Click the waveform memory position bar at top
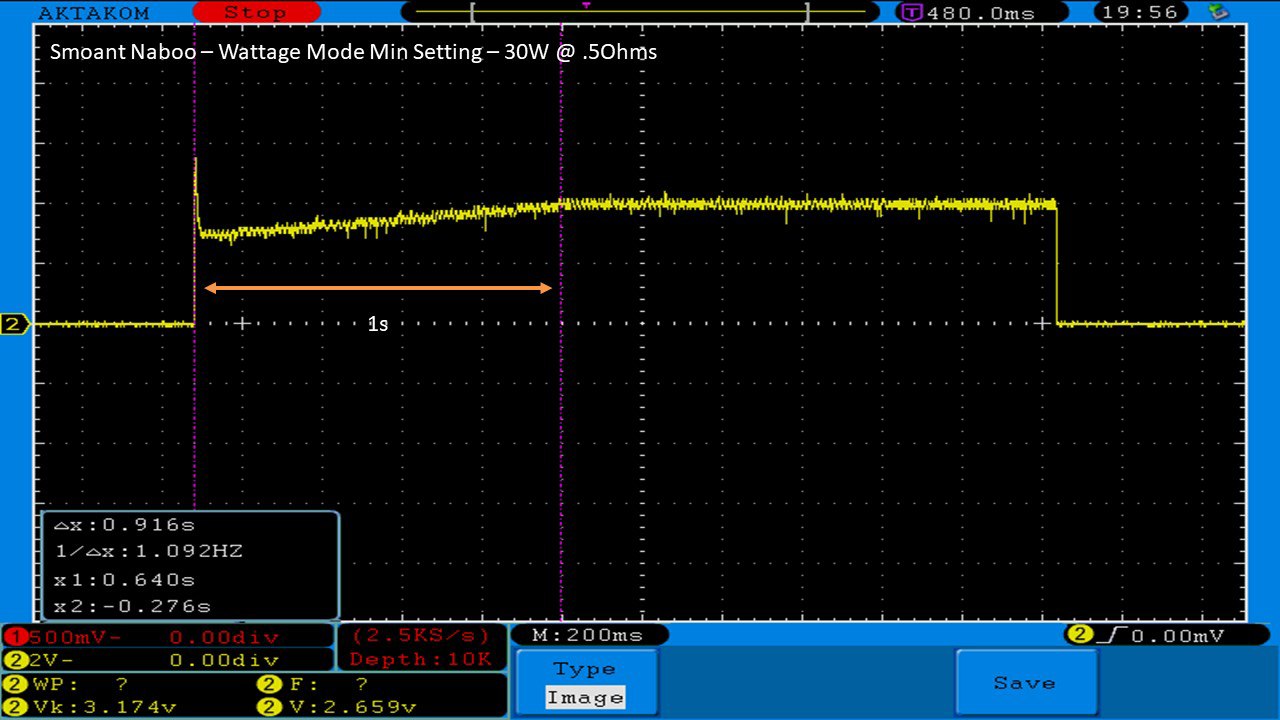 pos(640,13)
